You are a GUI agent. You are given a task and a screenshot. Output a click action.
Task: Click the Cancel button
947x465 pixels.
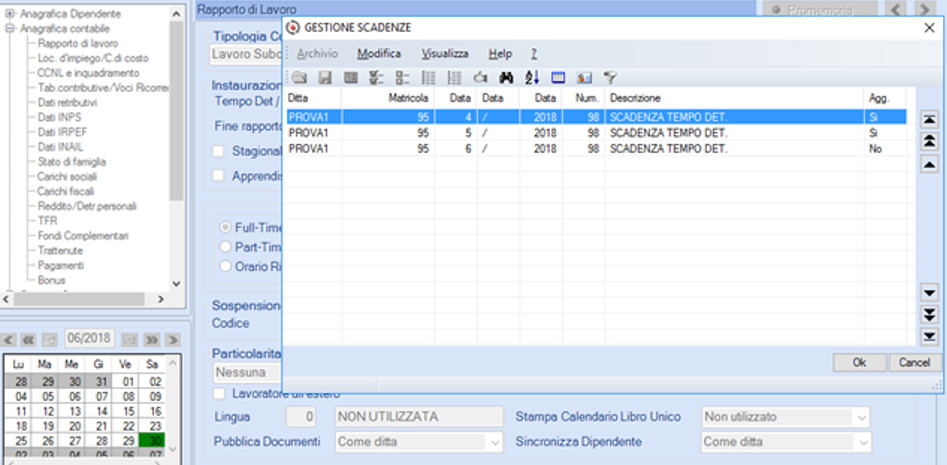(x=915, y=362)
